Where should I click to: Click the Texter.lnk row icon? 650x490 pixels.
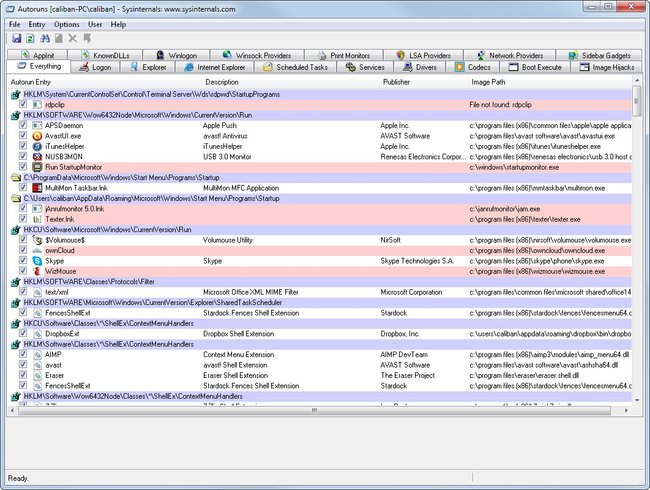[x=37, y=219]
